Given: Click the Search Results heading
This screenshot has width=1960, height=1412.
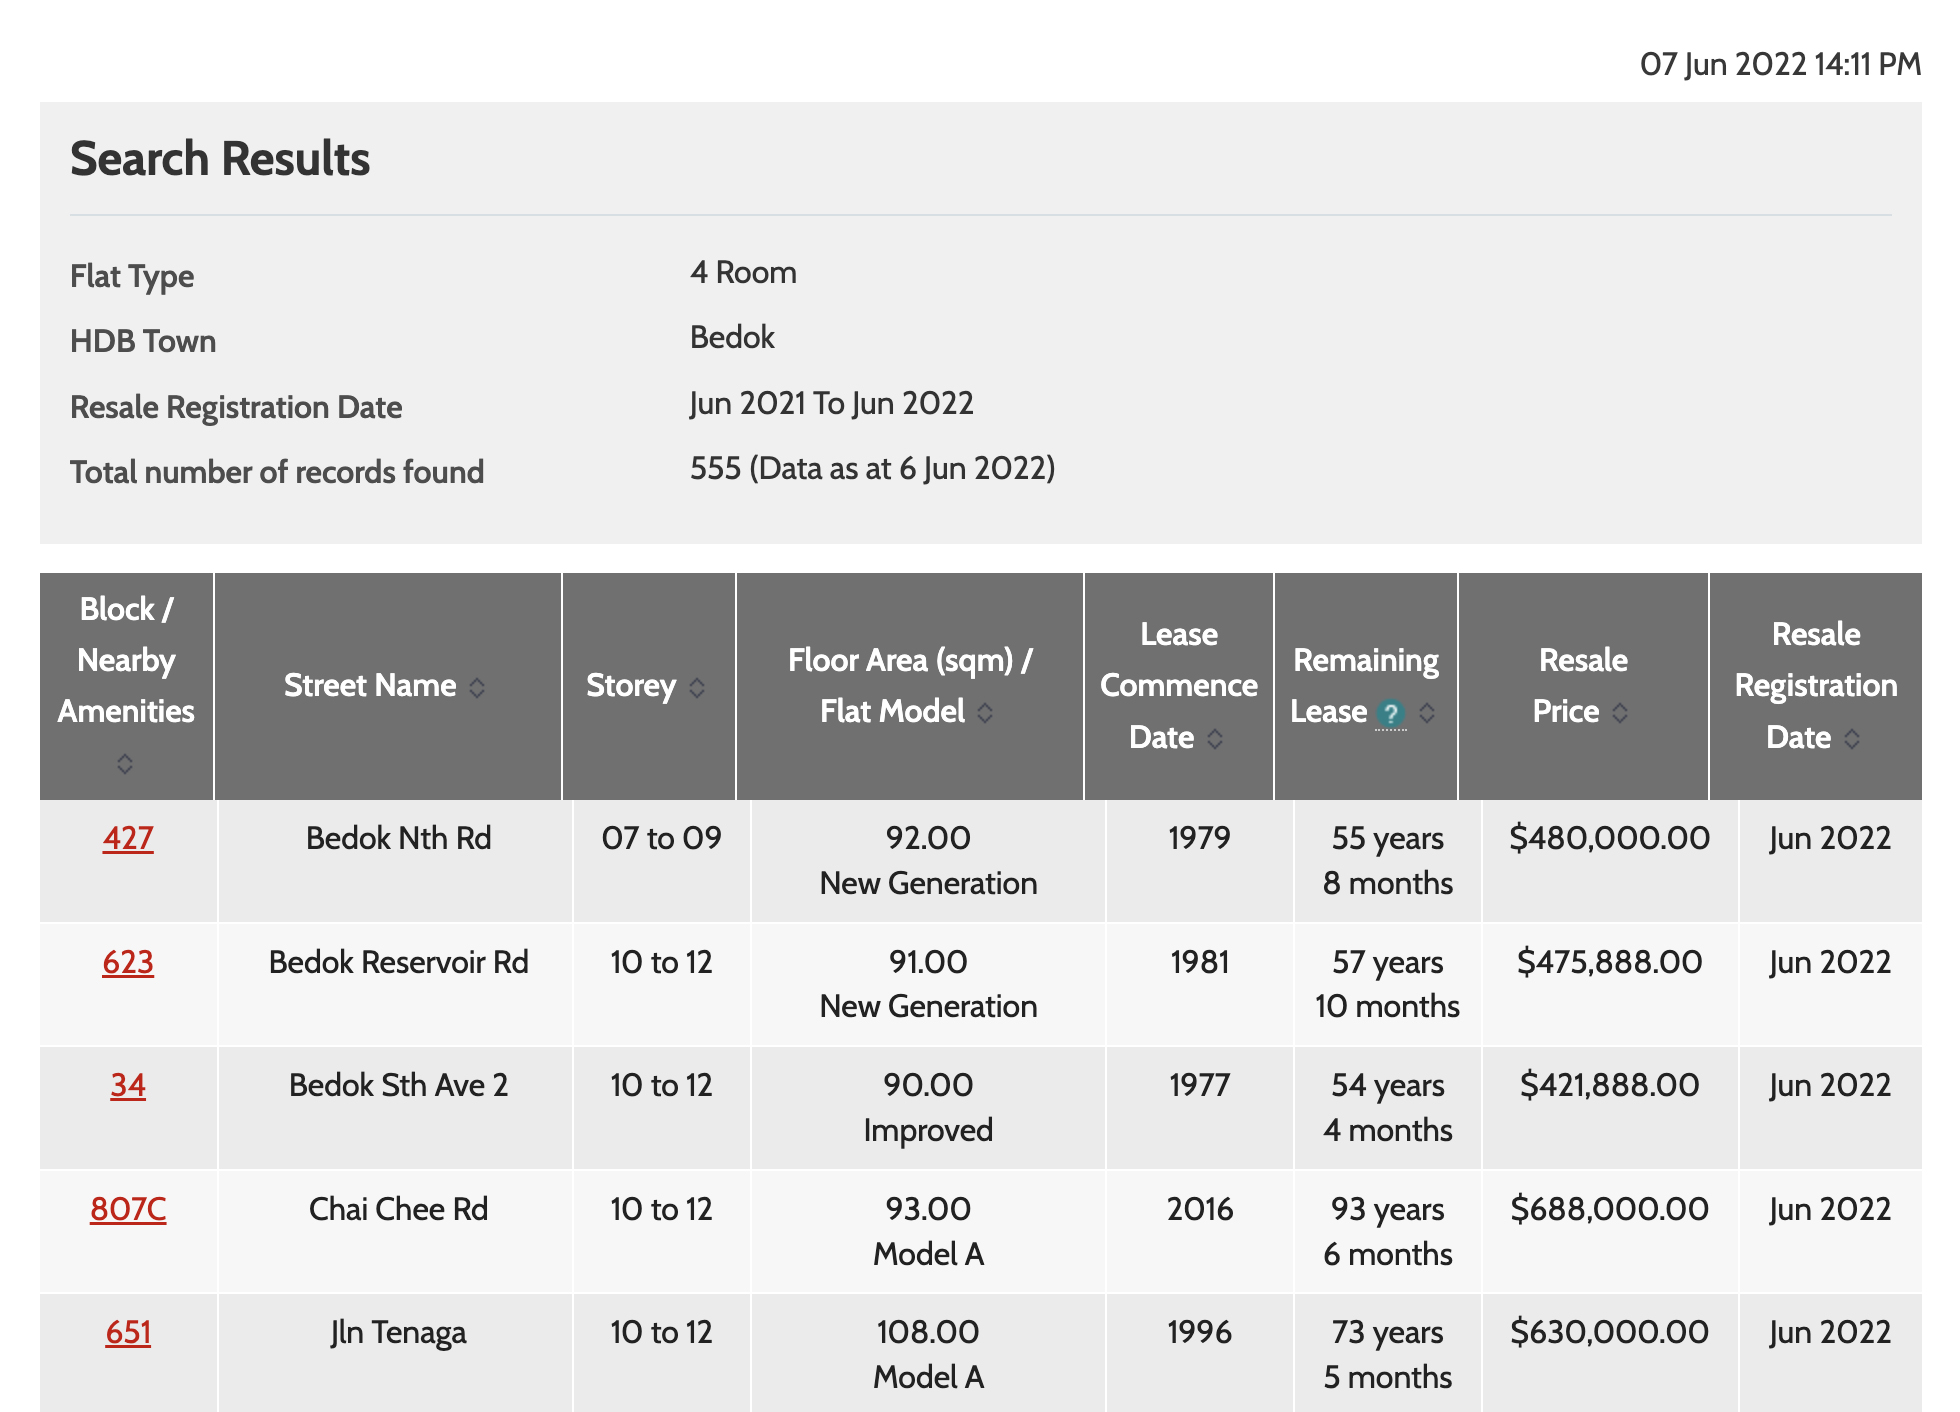Looking at the screenshot, I should pos(220,159).
